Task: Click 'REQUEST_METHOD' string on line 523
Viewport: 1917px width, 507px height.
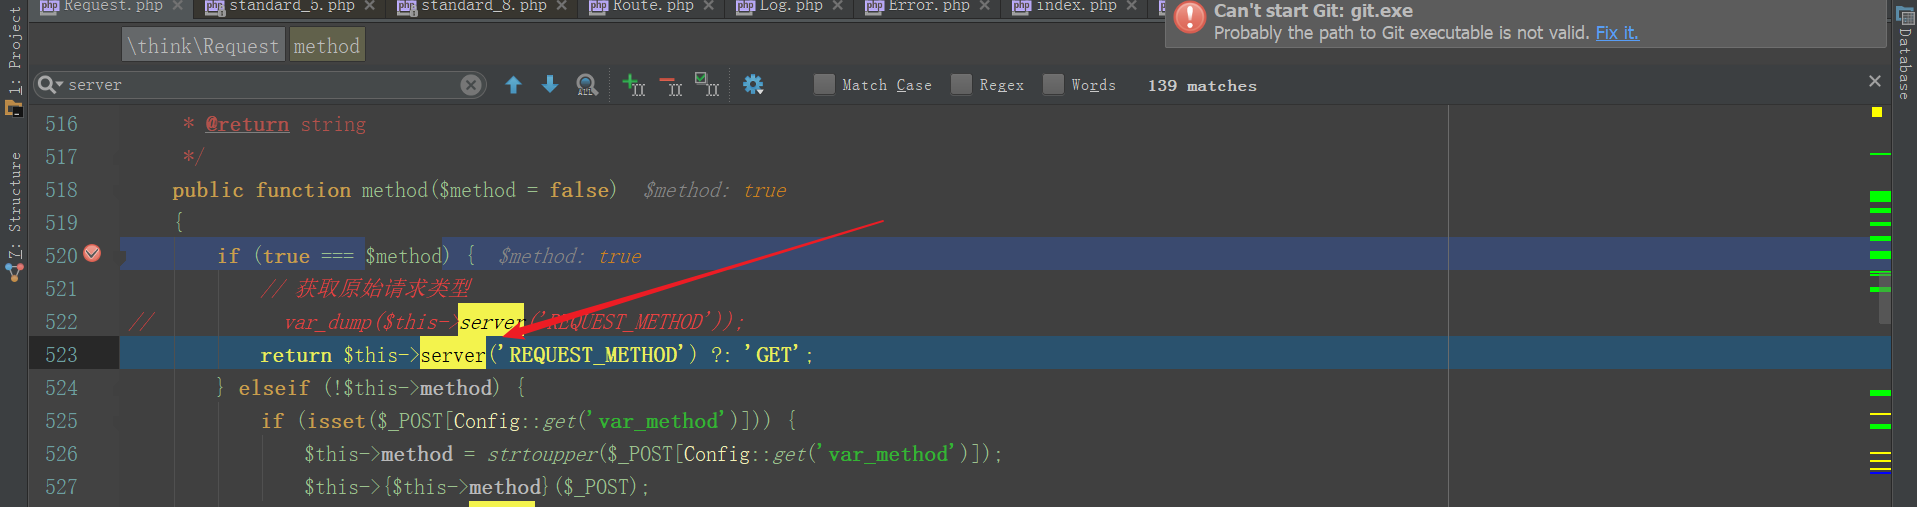Action: pos(596,355)
